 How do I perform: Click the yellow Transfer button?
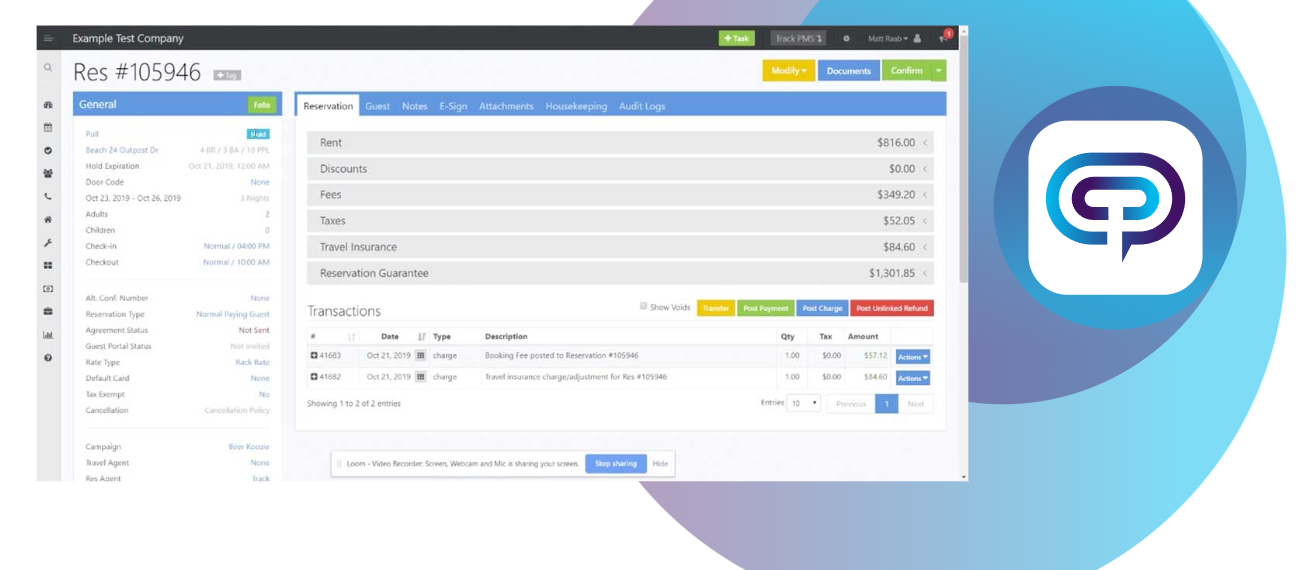click(x=716, y=308)
